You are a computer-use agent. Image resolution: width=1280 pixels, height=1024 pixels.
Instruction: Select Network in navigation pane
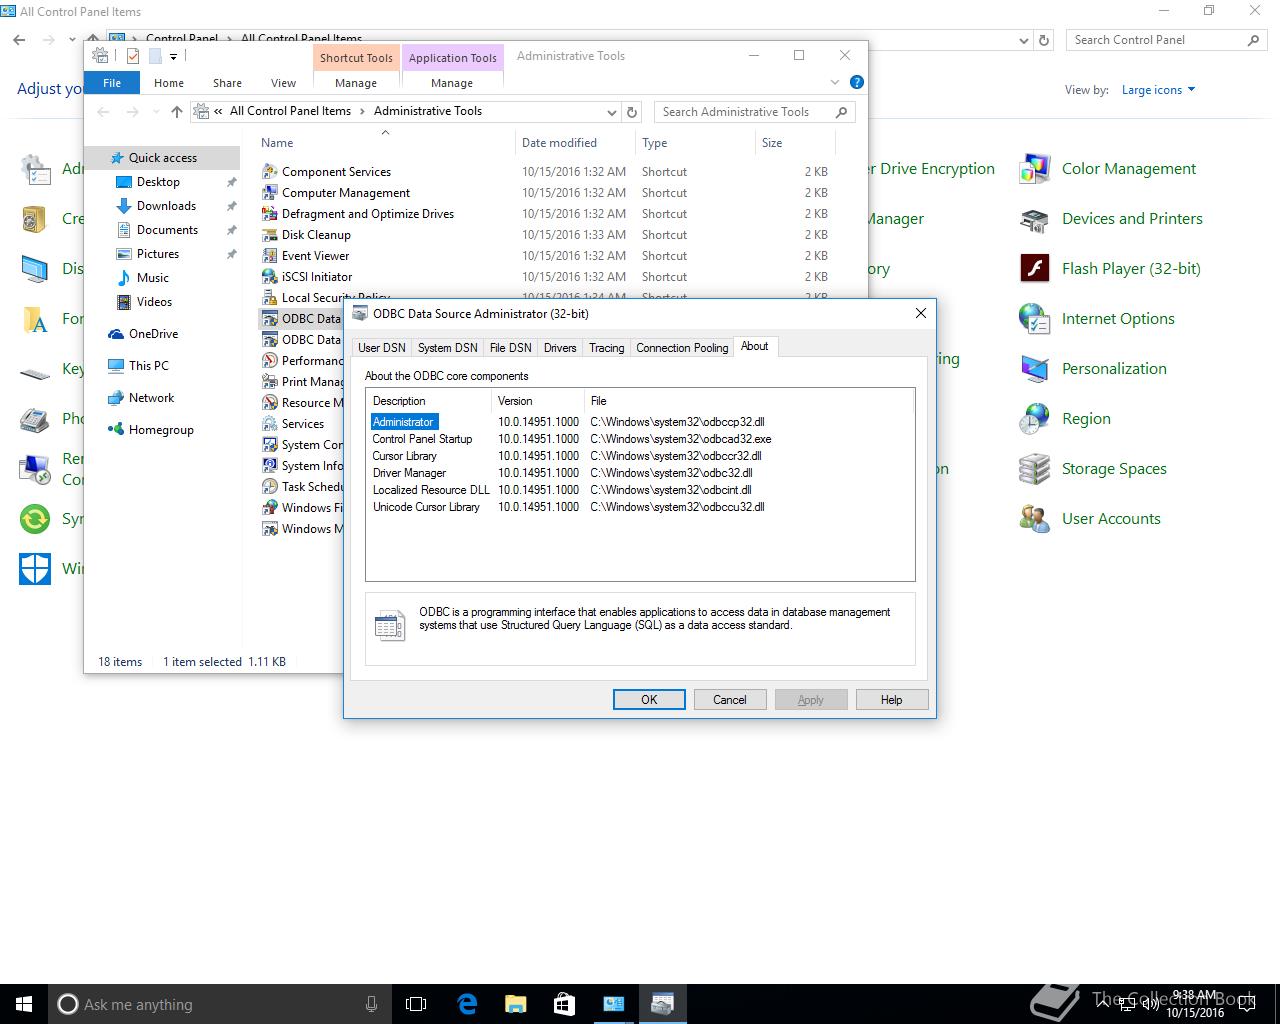151,398
